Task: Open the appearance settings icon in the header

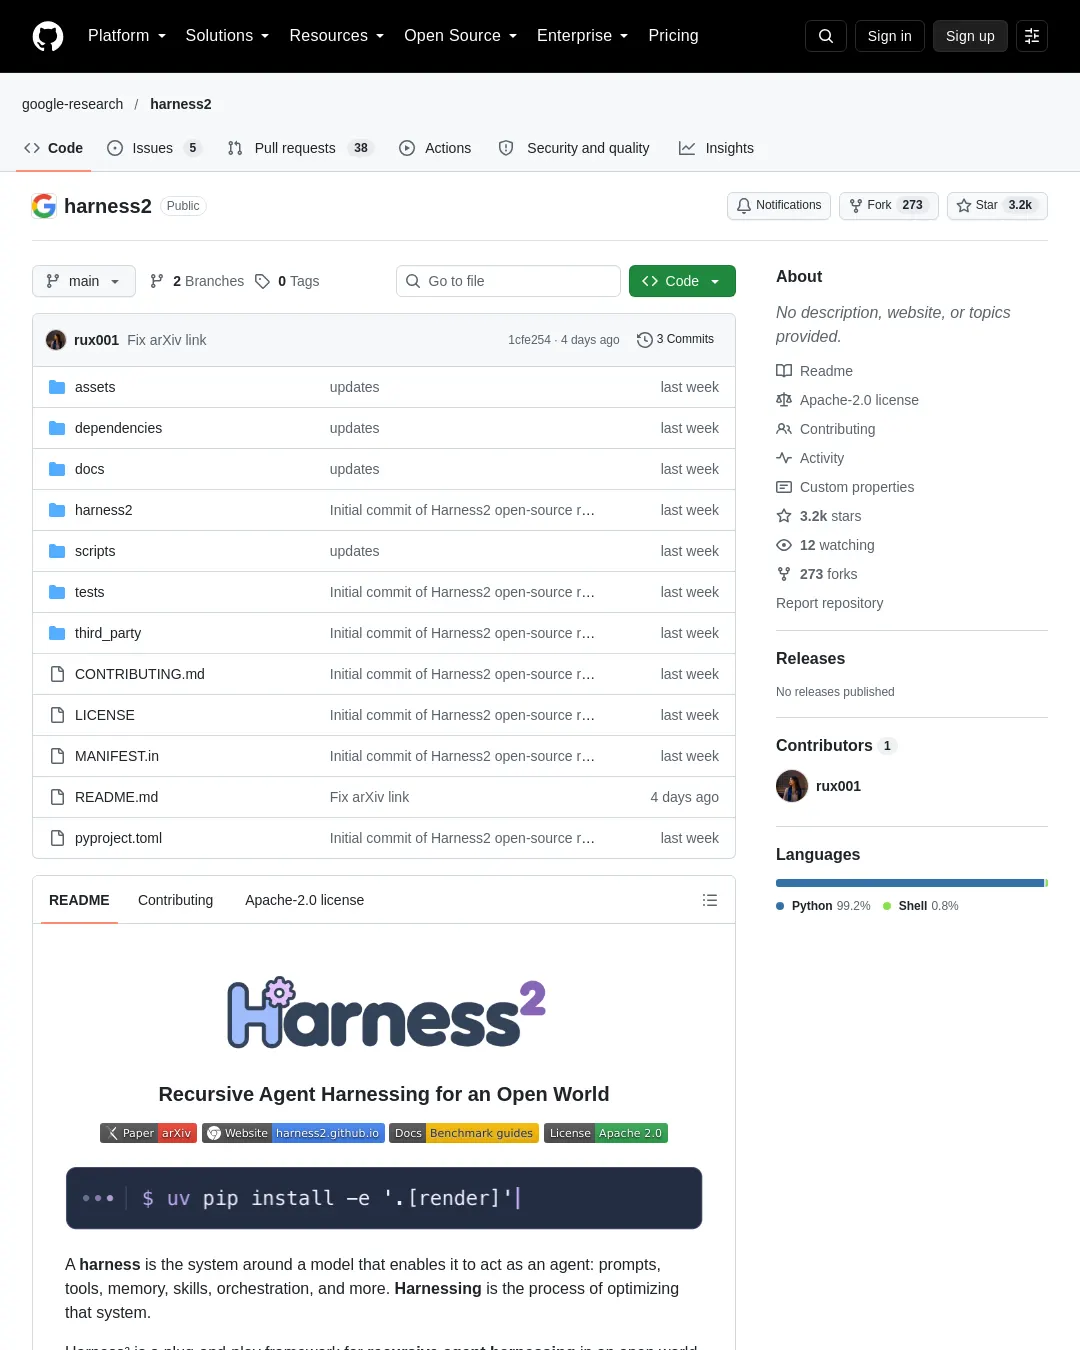Action: 1032,36
